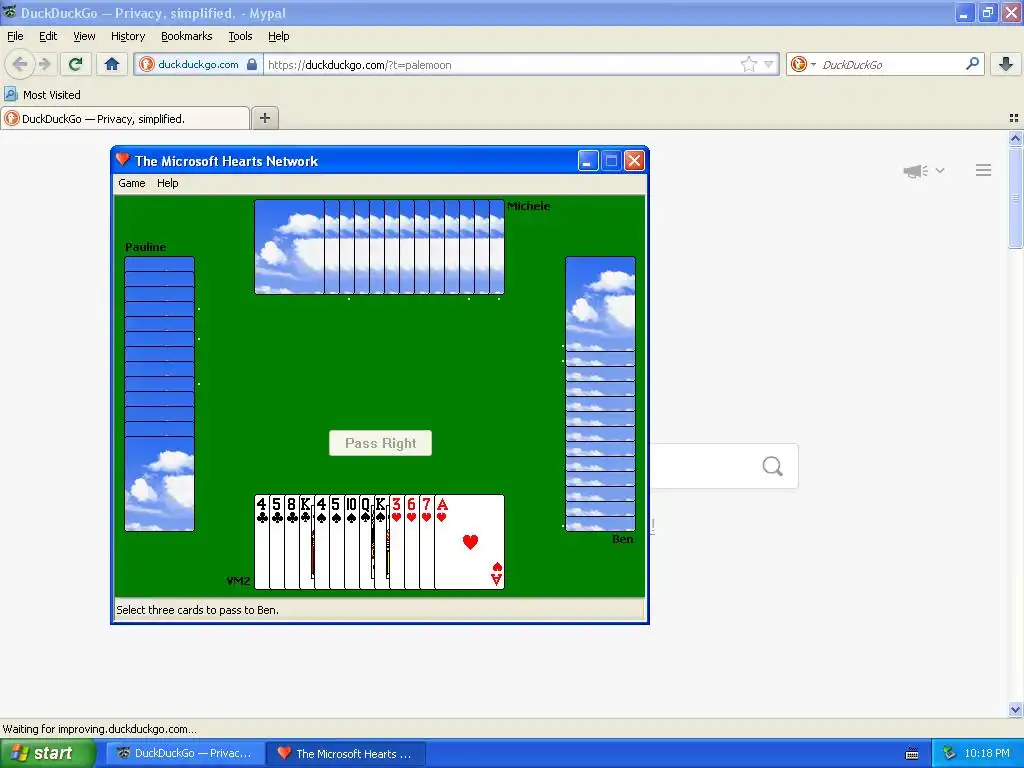Viewport: 1024px width, 768px height.
Task: Click the network connection tray icon
Action: [950, 754]
